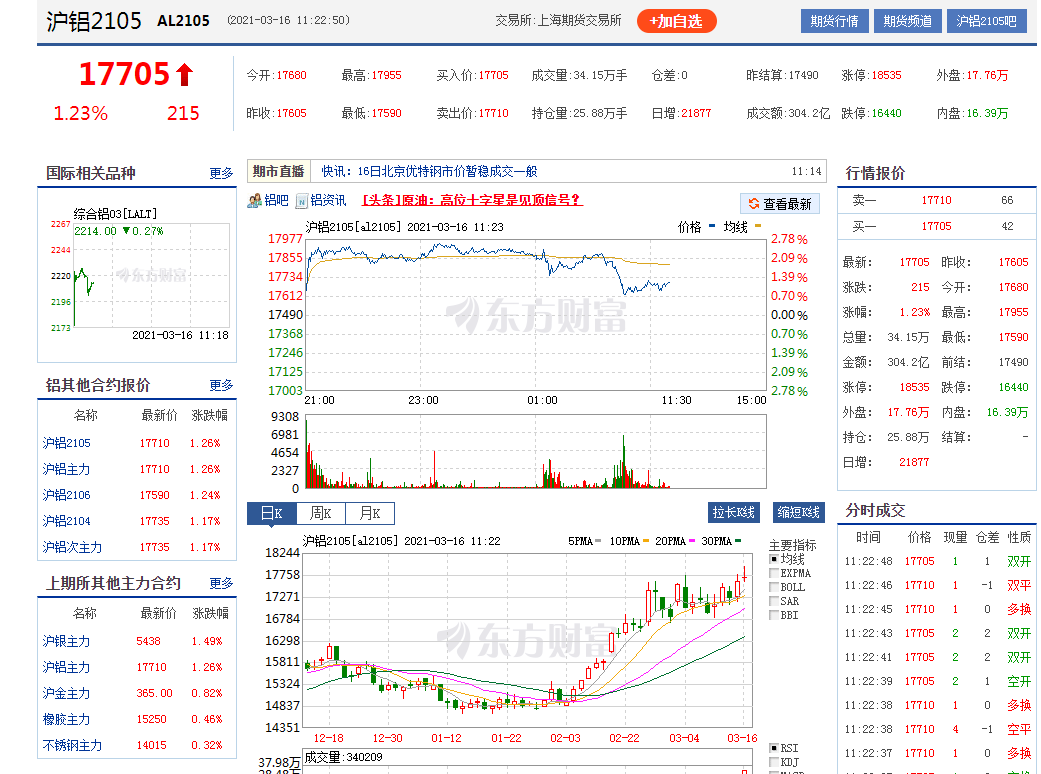Click the 10PMA orange legend swatch
The width and height of the screenshot is (1041, 774).
coord(646,541)
